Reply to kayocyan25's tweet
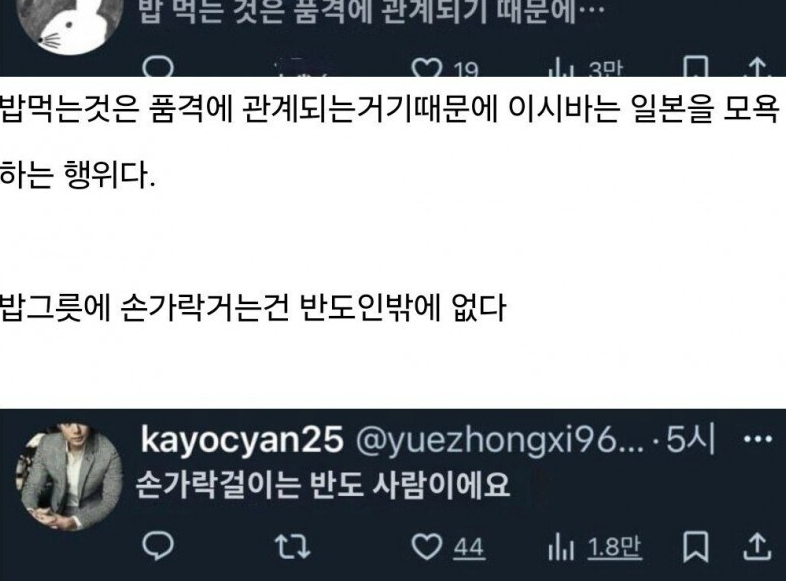 [158, 545]
